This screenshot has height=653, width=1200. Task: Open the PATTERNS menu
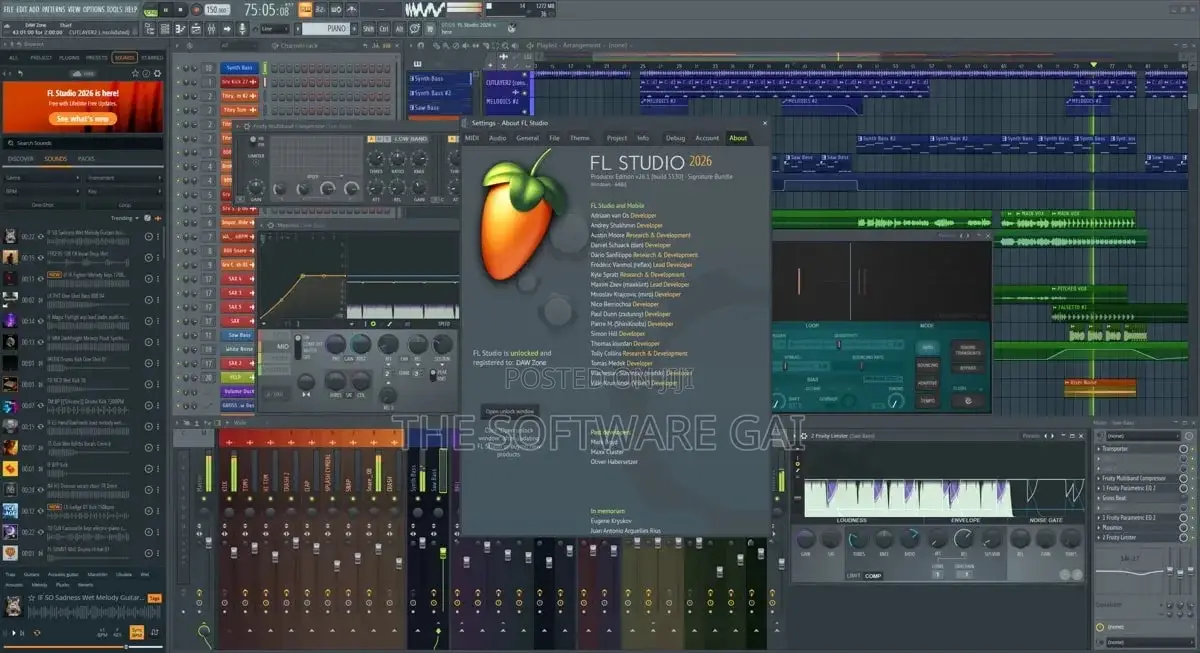pyautogui.click(x=54, y=9)
